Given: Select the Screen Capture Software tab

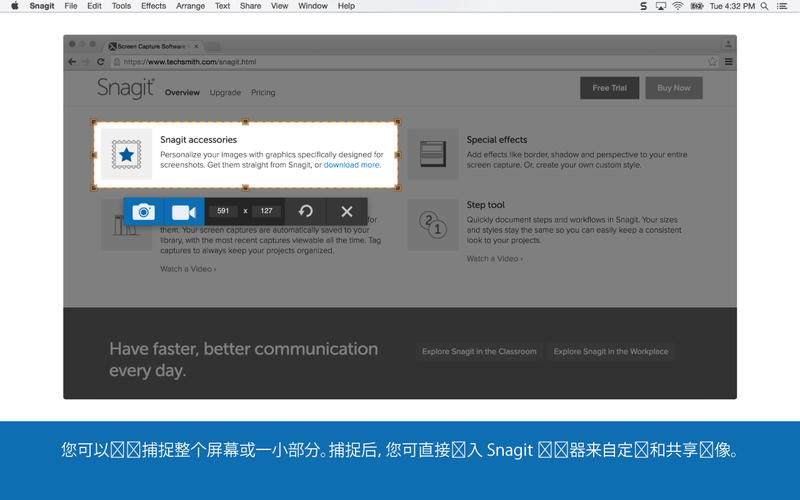Looking at the screenshot, I should pyautogui.click(x=153, y=46).
